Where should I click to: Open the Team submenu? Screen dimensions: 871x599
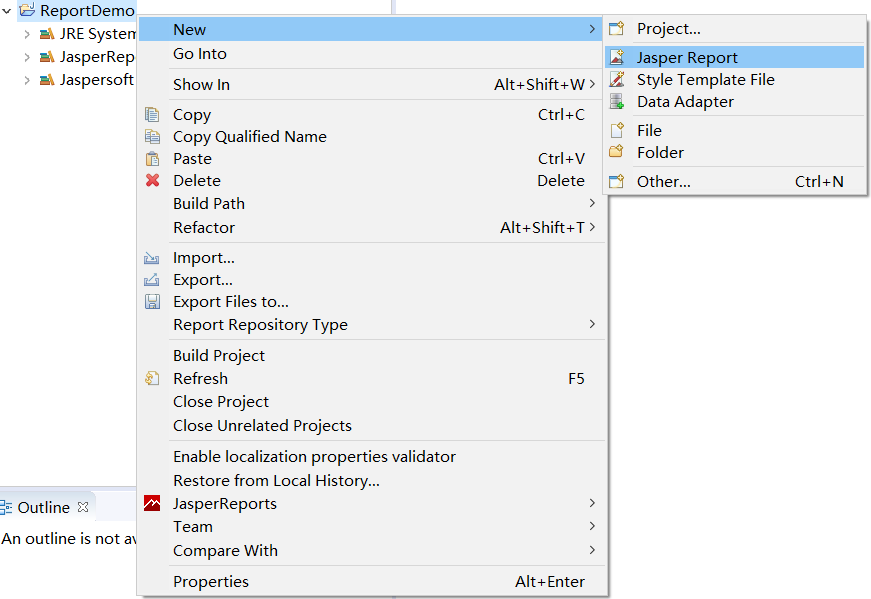click(193, 527)
